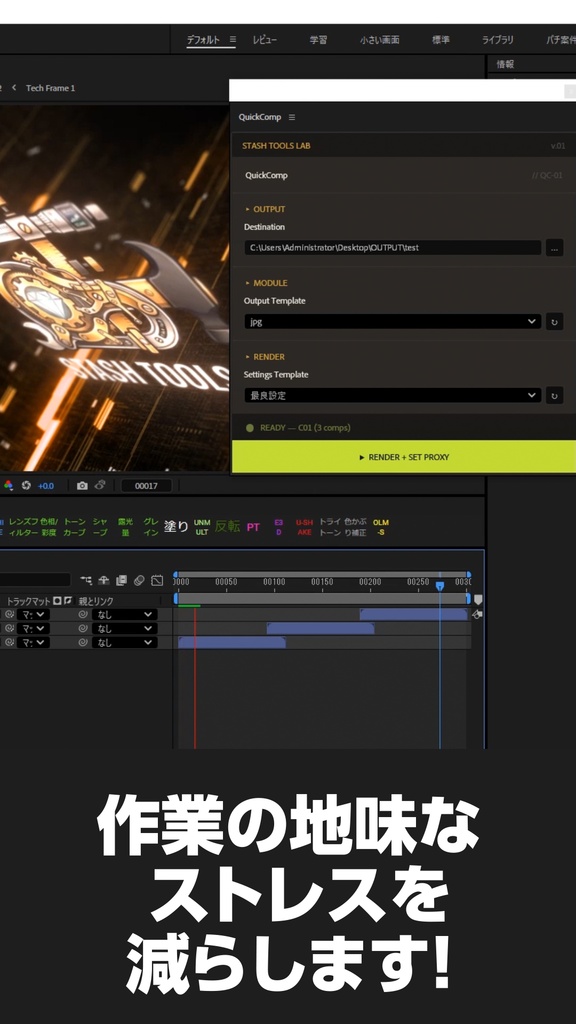Select the デフォルト workspace tab
Viewport: 576px width, 1024px height.
pyautogui.click(x=203, y=40)
